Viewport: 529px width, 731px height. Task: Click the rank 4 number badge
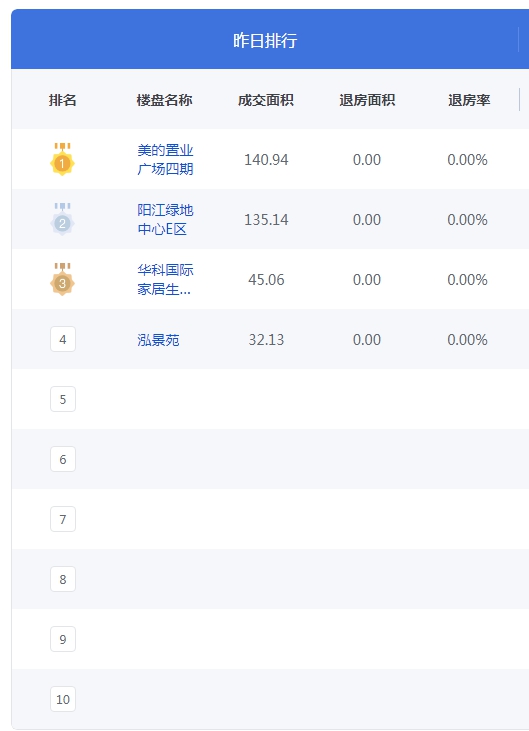tap(63, 339)
